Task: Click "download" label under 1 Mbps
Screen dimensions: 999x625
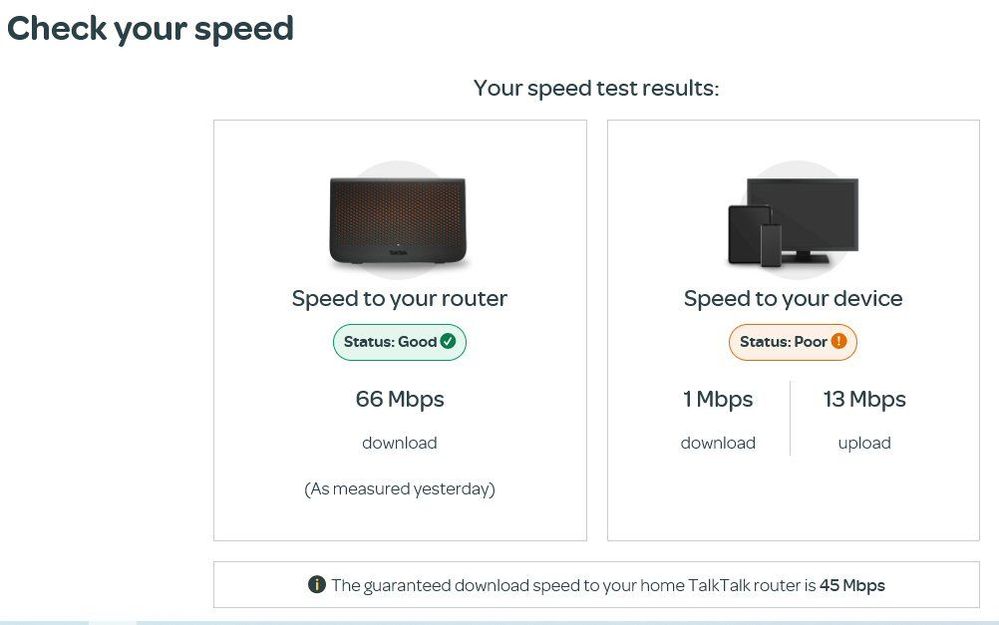Action: (x=718, y=443)
